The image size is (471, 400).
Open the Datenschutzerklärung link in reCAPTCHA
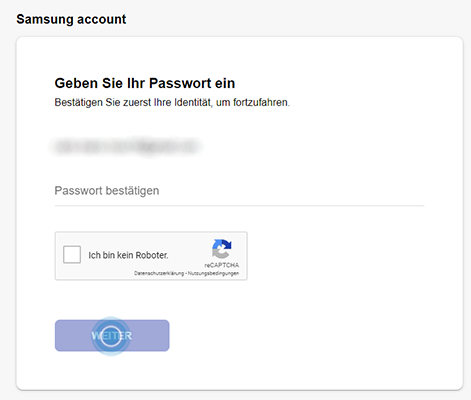point(159,273)
